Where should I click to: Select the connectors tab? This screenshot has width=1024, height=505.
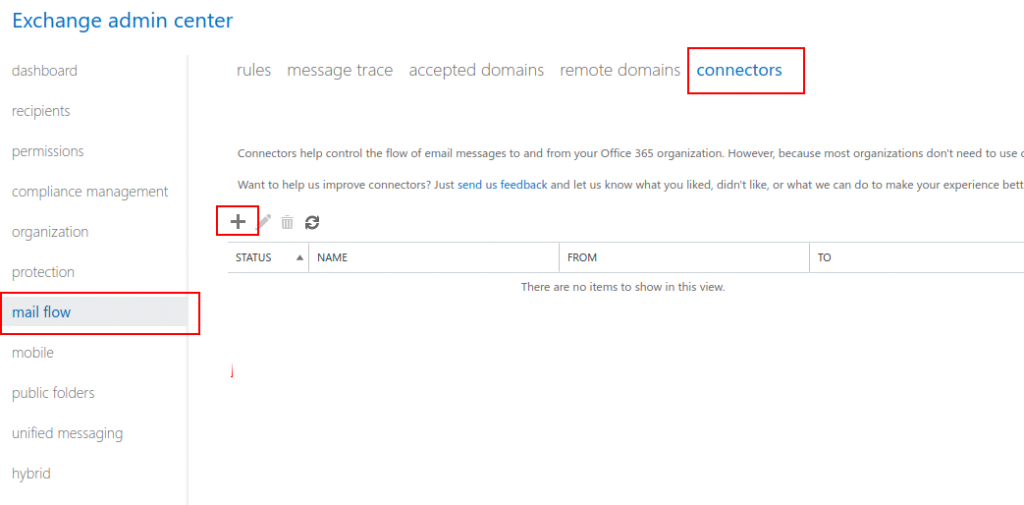pyautogui.click(x=739, y=70)
